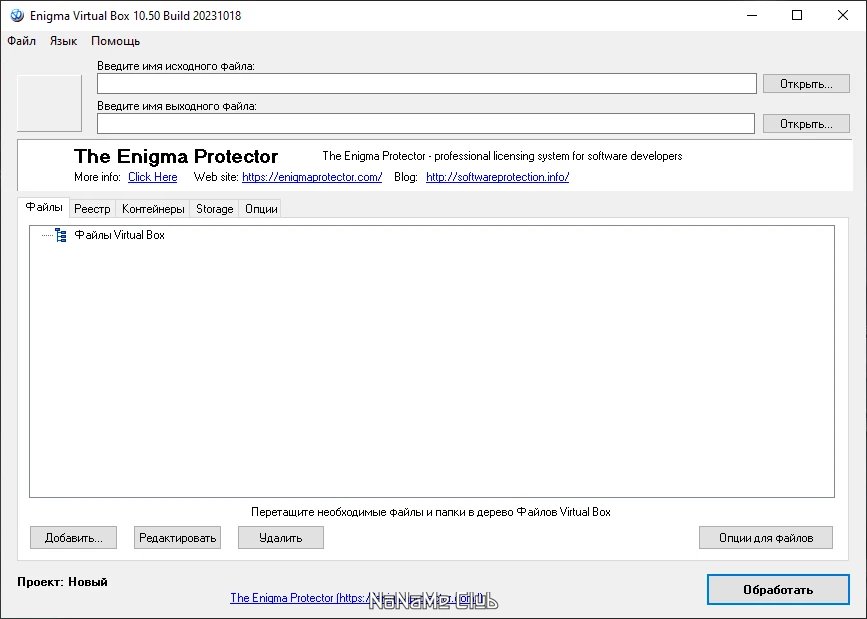Open Опции для файлов

point(766,538)
